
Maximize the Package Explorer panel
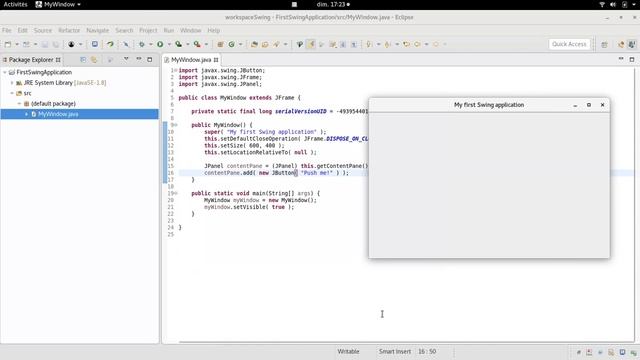click(150, 60)
